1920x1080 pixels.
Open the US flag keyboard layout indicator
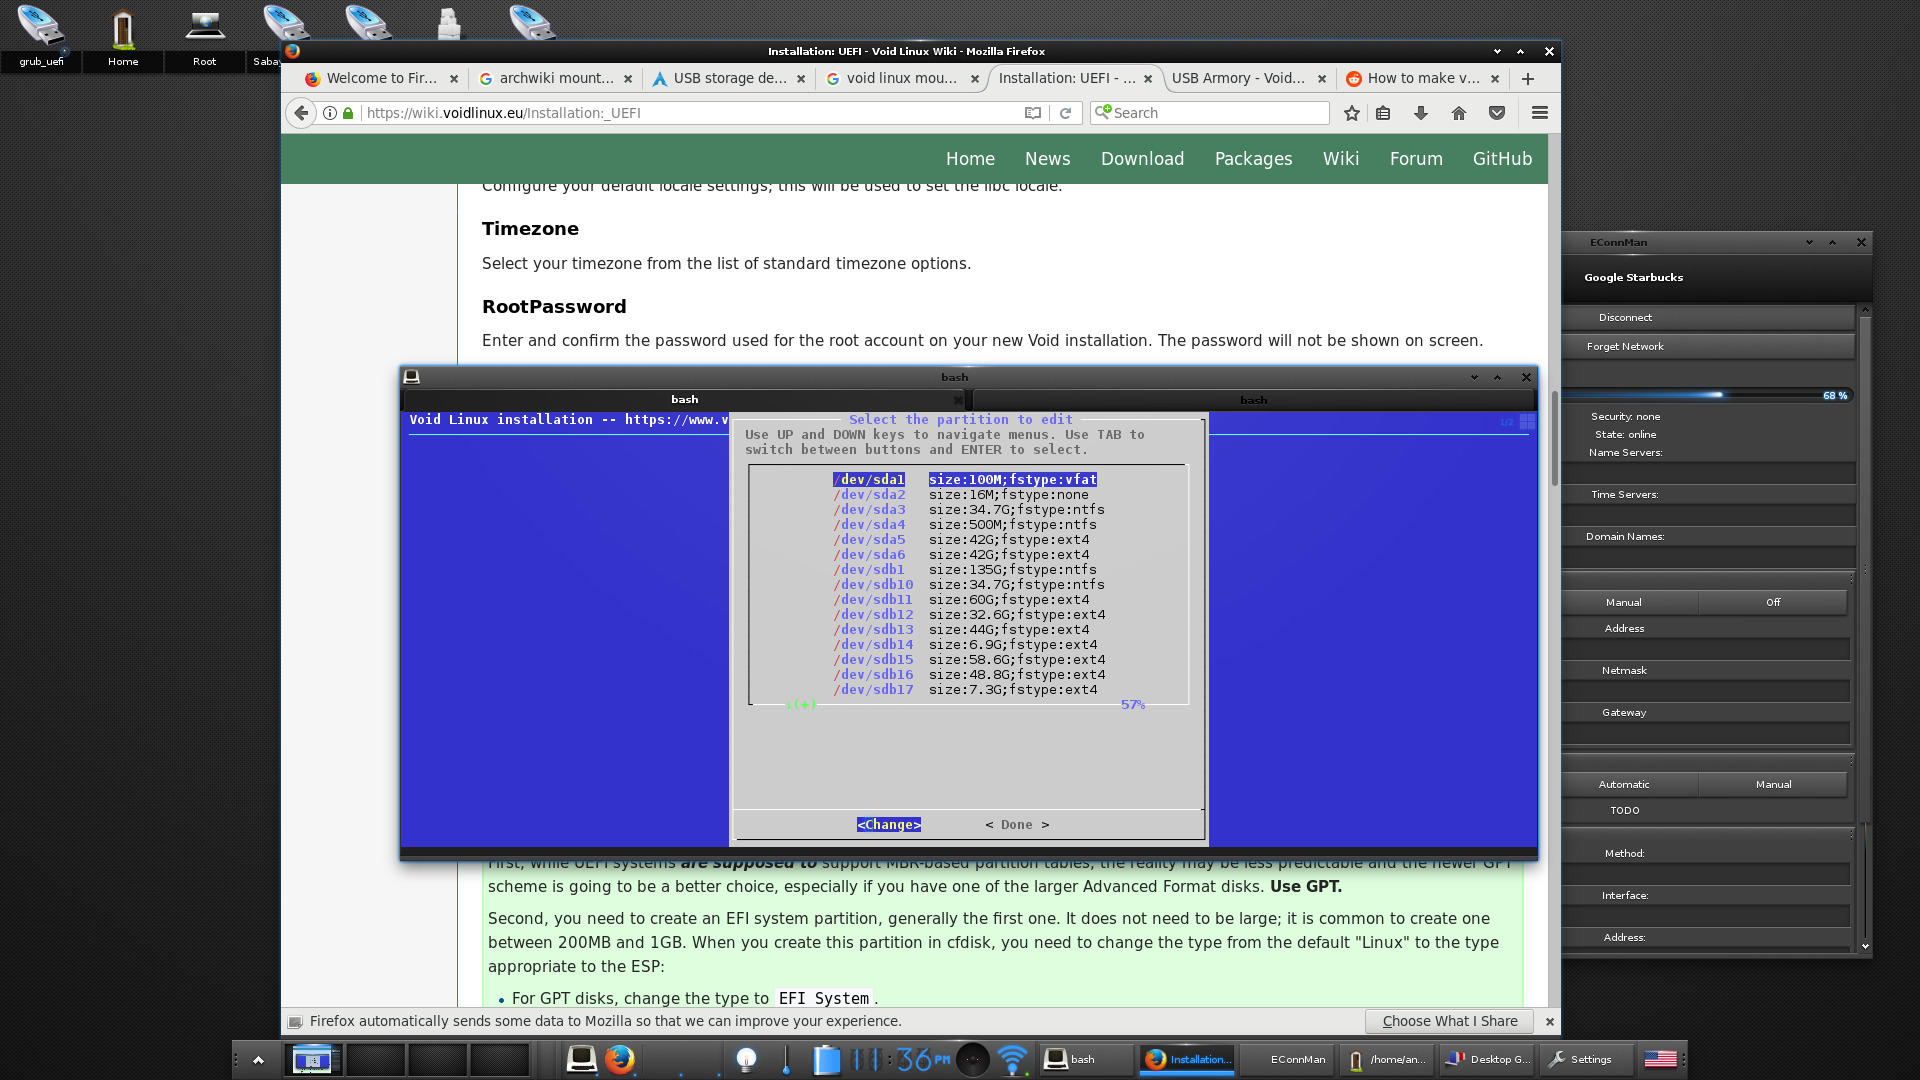pos(1660,1059)
